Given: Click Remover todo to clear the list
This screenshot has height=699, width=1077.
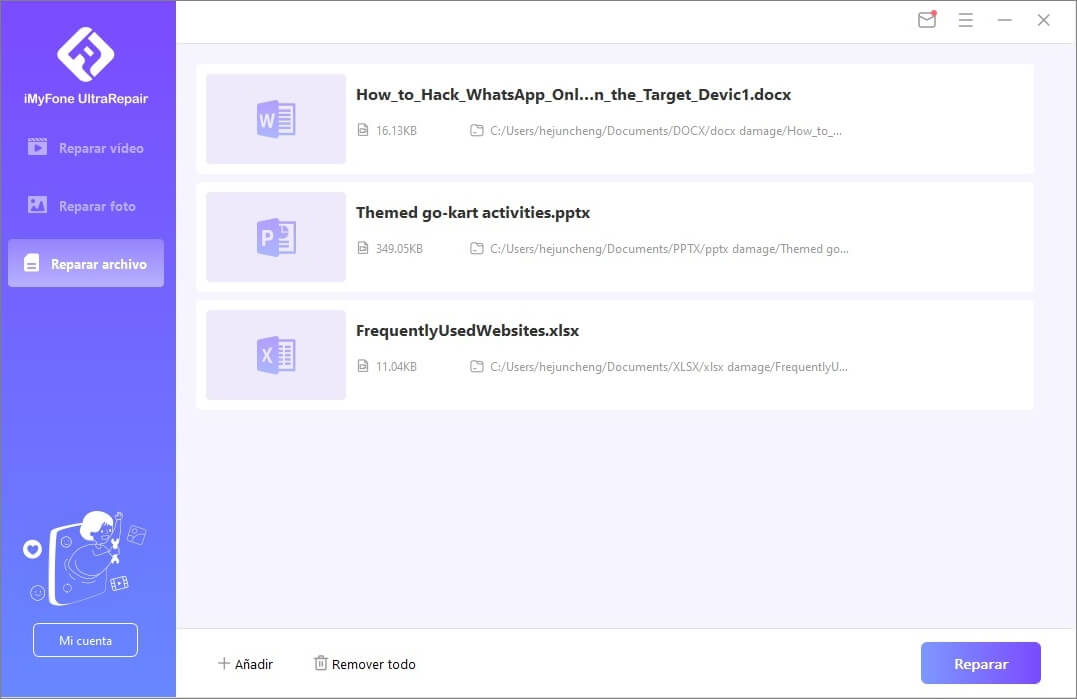Looking at the screenshot, I should pyautogui.click(x=373, y=663).
